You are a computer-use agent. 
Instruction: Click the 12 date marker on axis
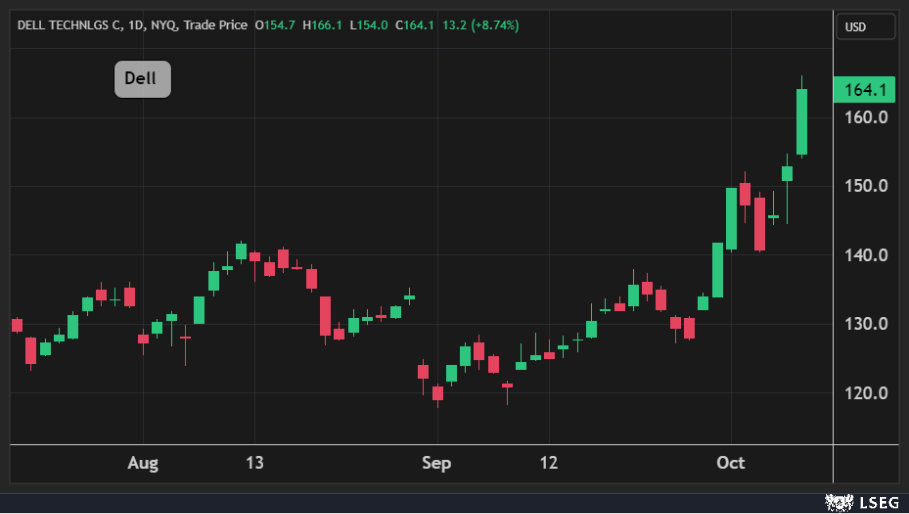(549, 463)
